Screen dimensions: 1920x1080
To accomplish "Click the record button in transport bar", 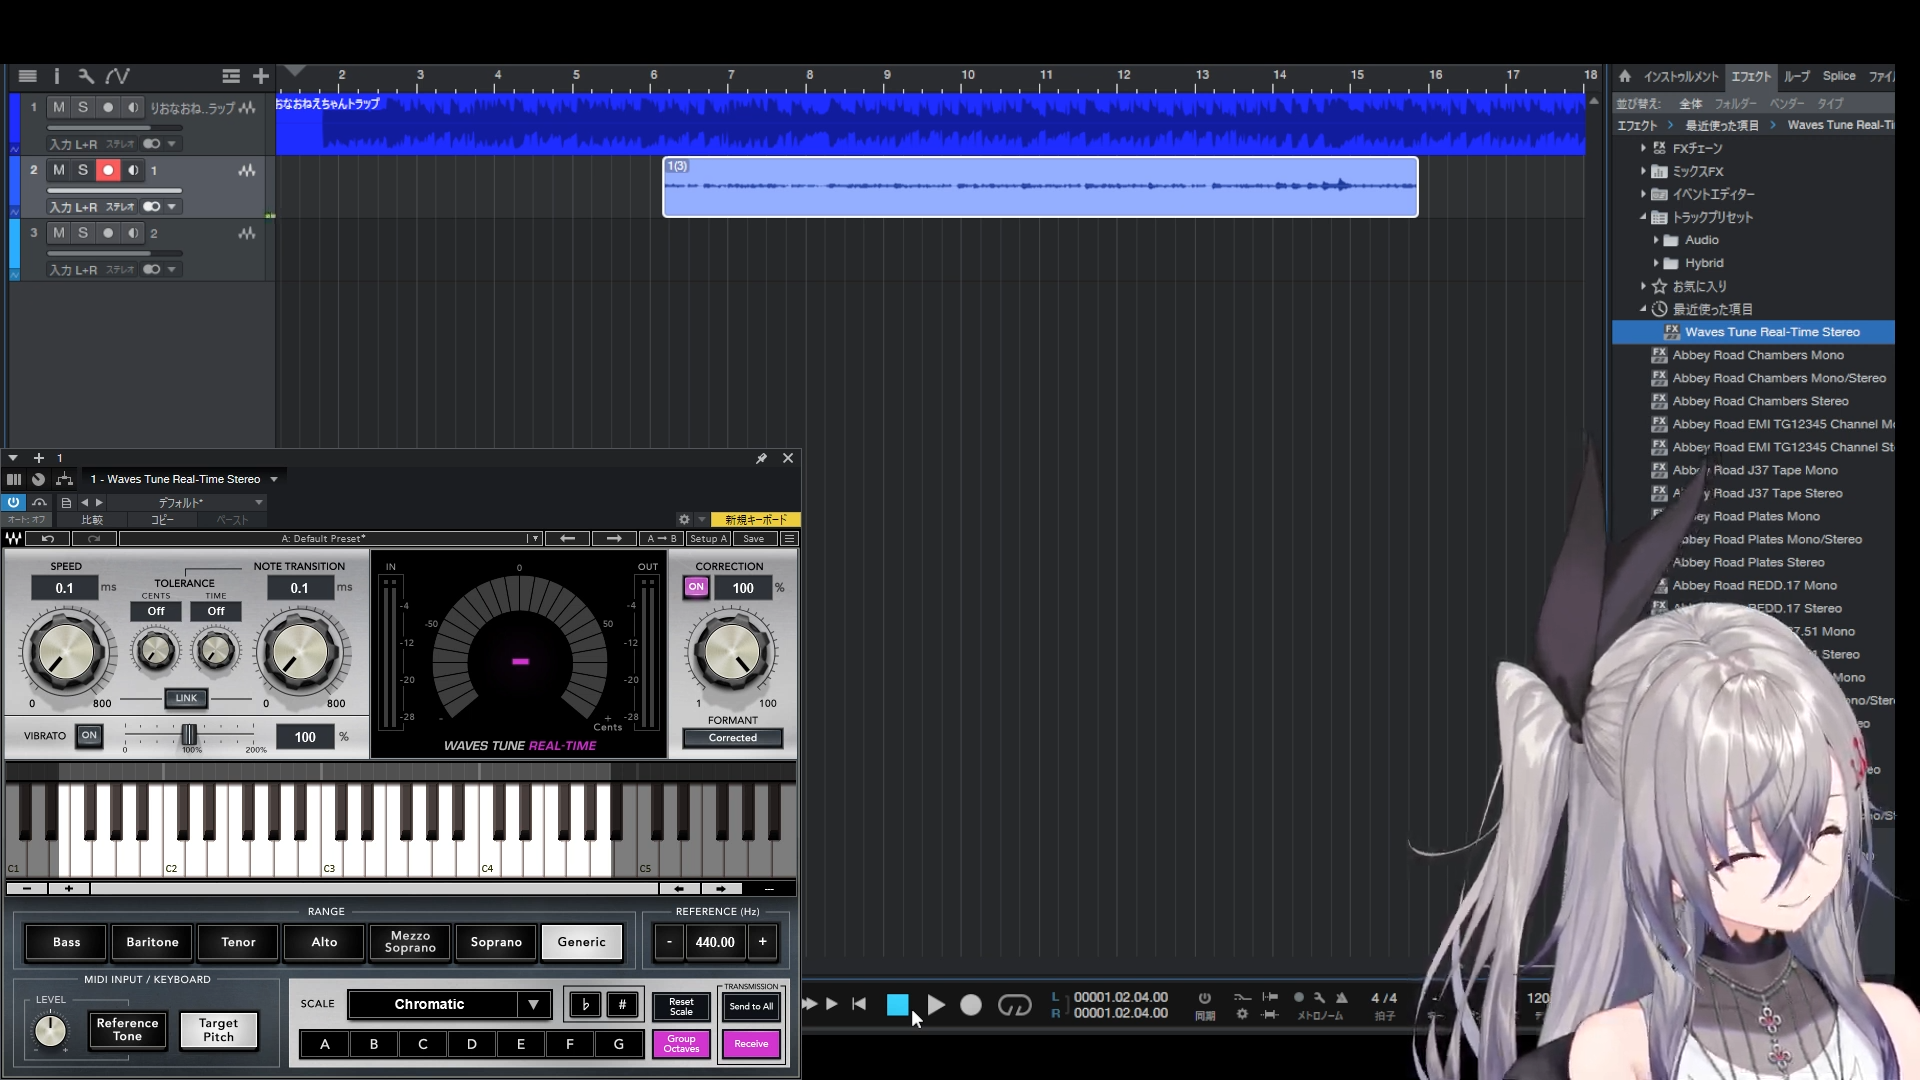I will (x=970, y=1005).
